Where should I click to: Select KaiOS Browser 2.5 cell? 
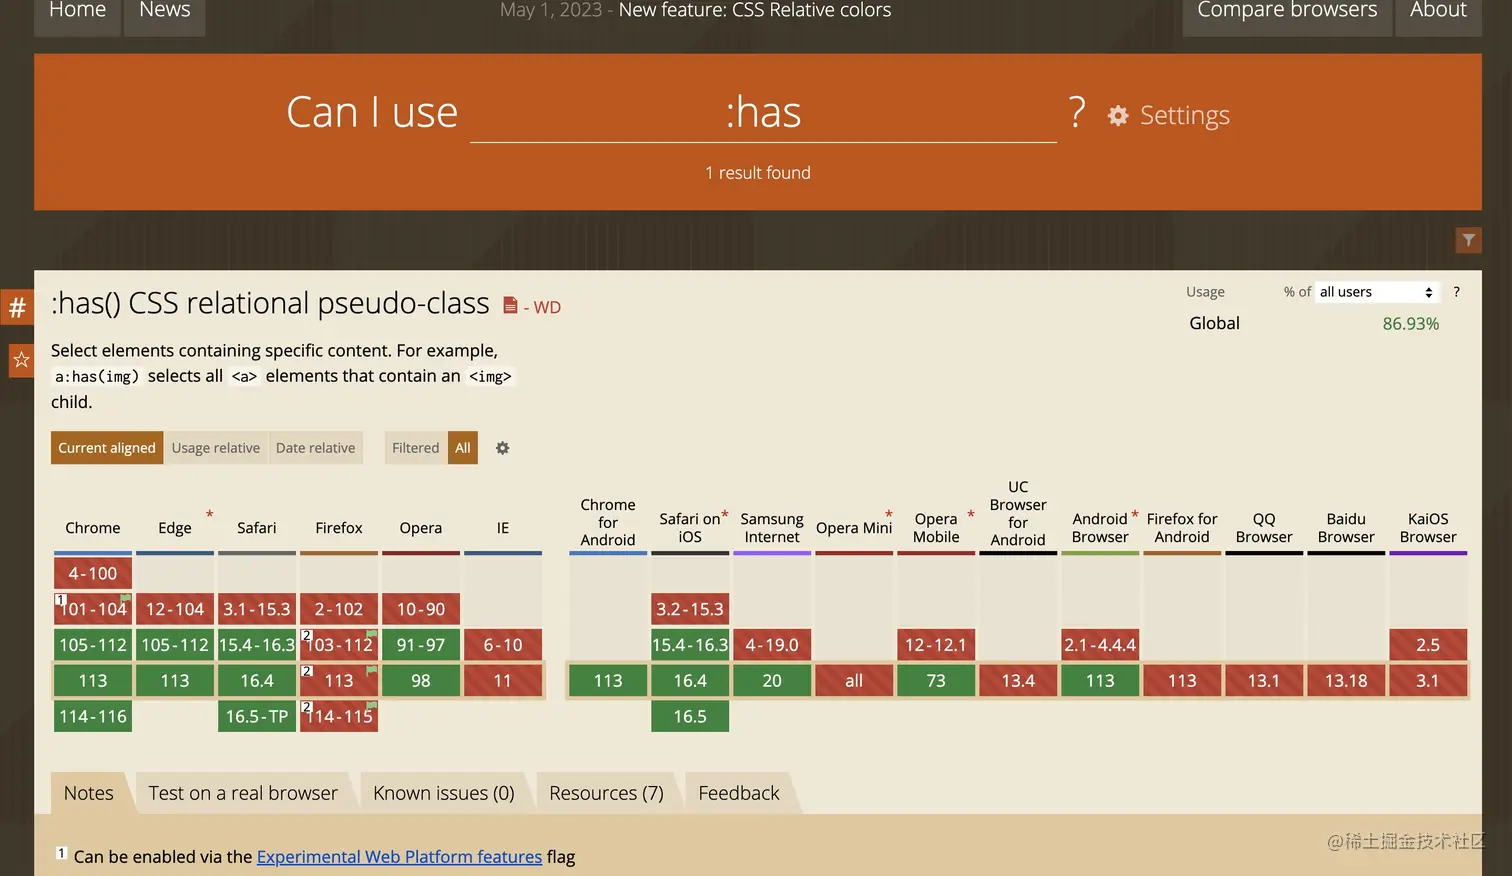1428,645
